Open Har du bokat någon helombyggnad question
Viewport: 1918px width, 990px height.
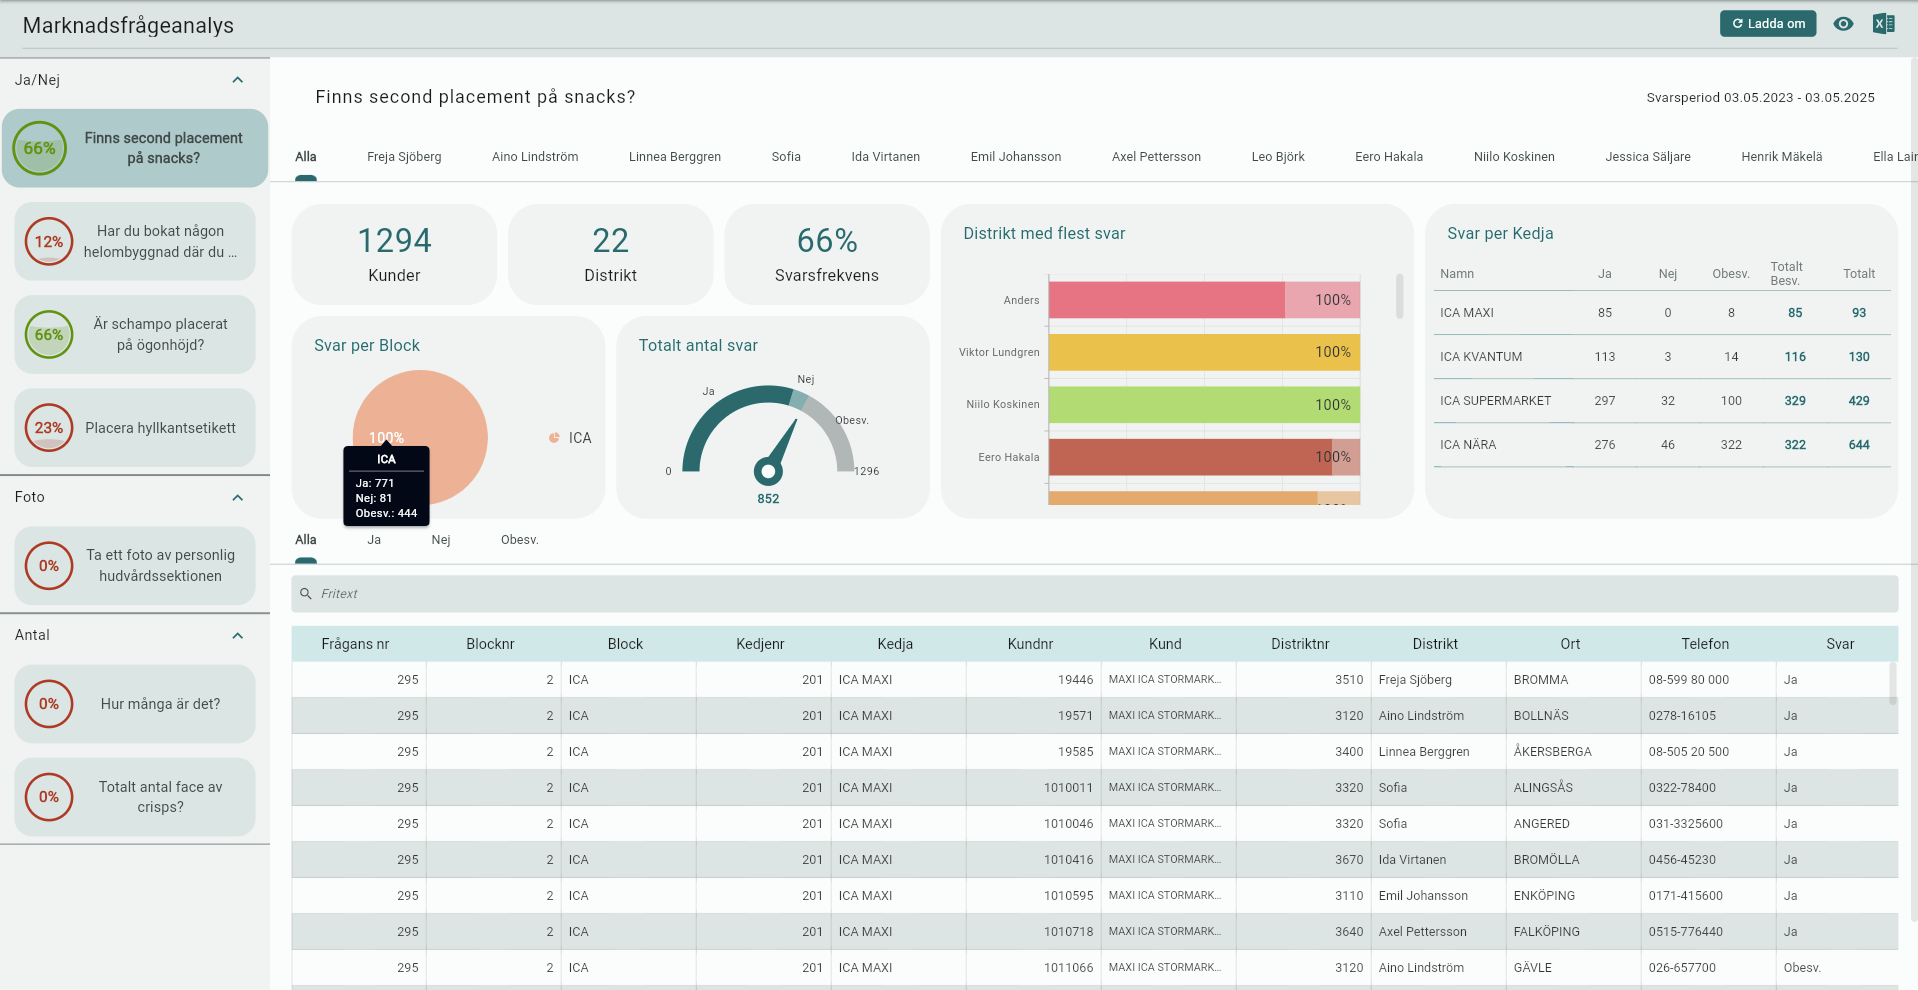[135, 241]
